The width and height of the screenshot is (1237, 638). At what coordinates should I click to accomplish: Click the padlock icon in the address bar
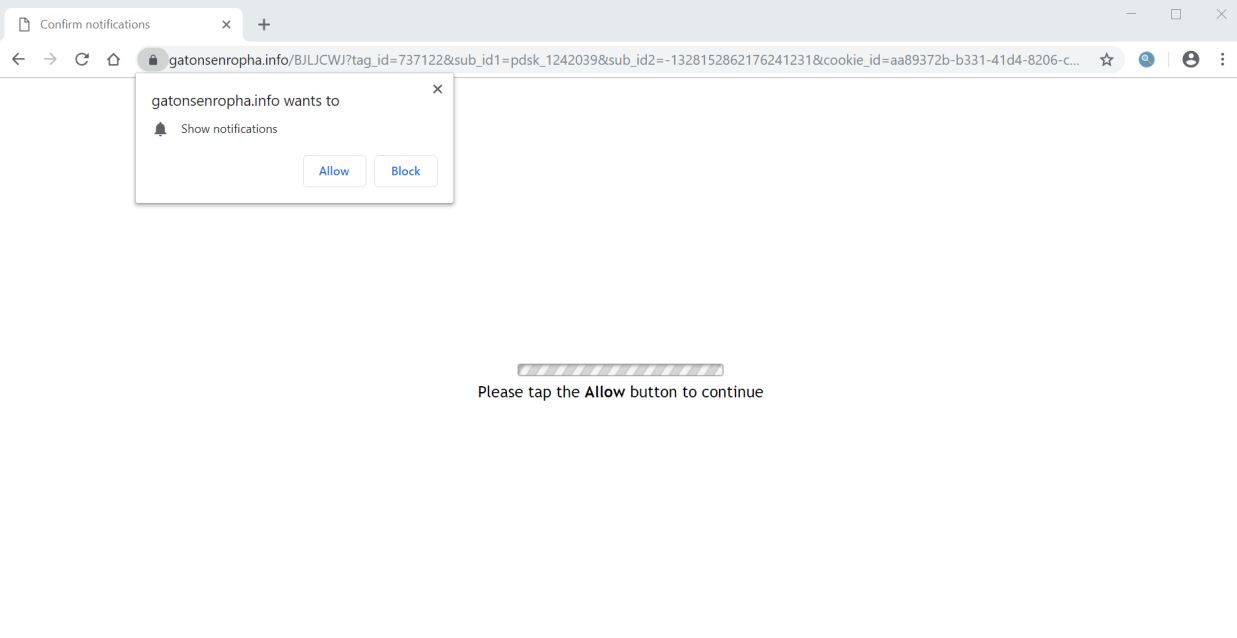click(152, 59)
